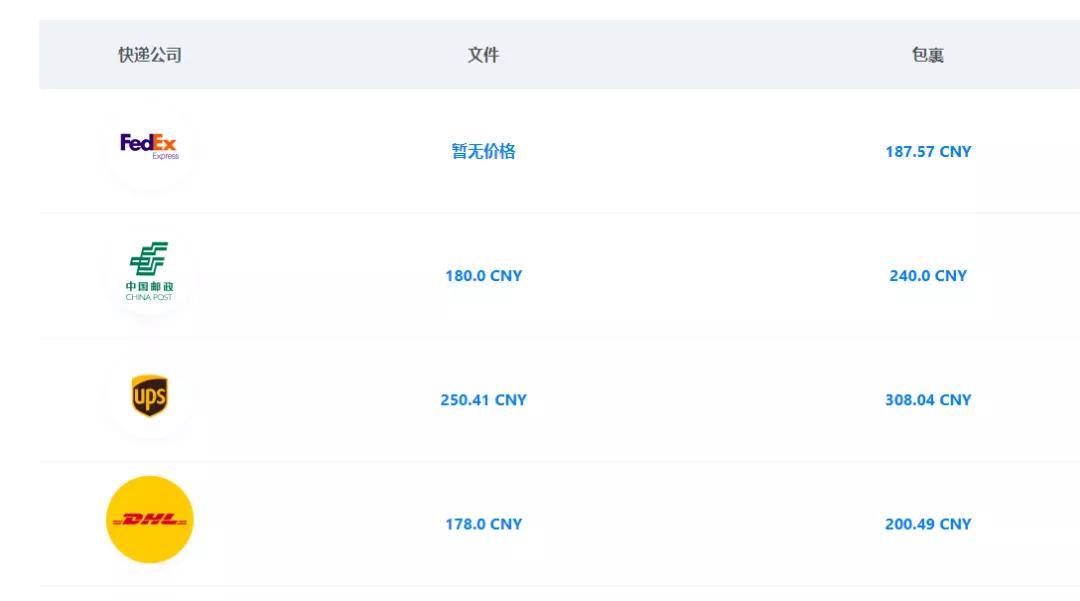The image size is (1080, 601).
Task: Highlight the China Post table row
Action: 700,276
